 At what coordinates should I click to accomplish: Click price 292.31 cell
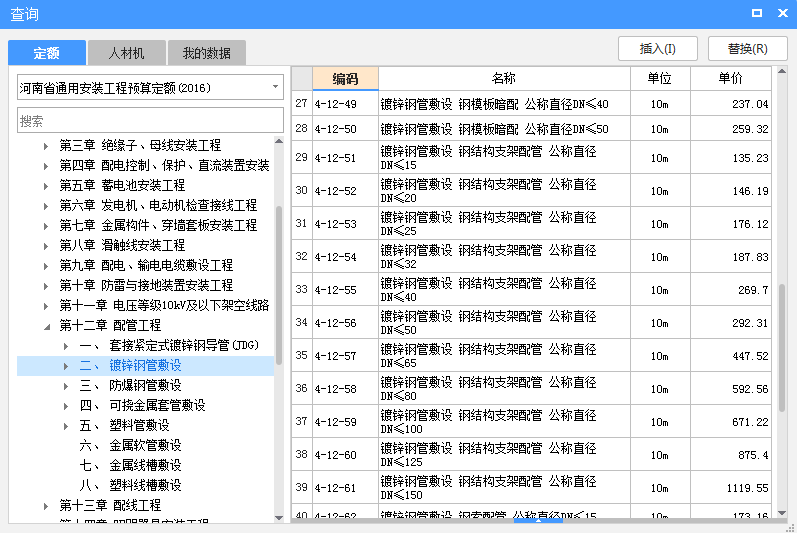730,323
